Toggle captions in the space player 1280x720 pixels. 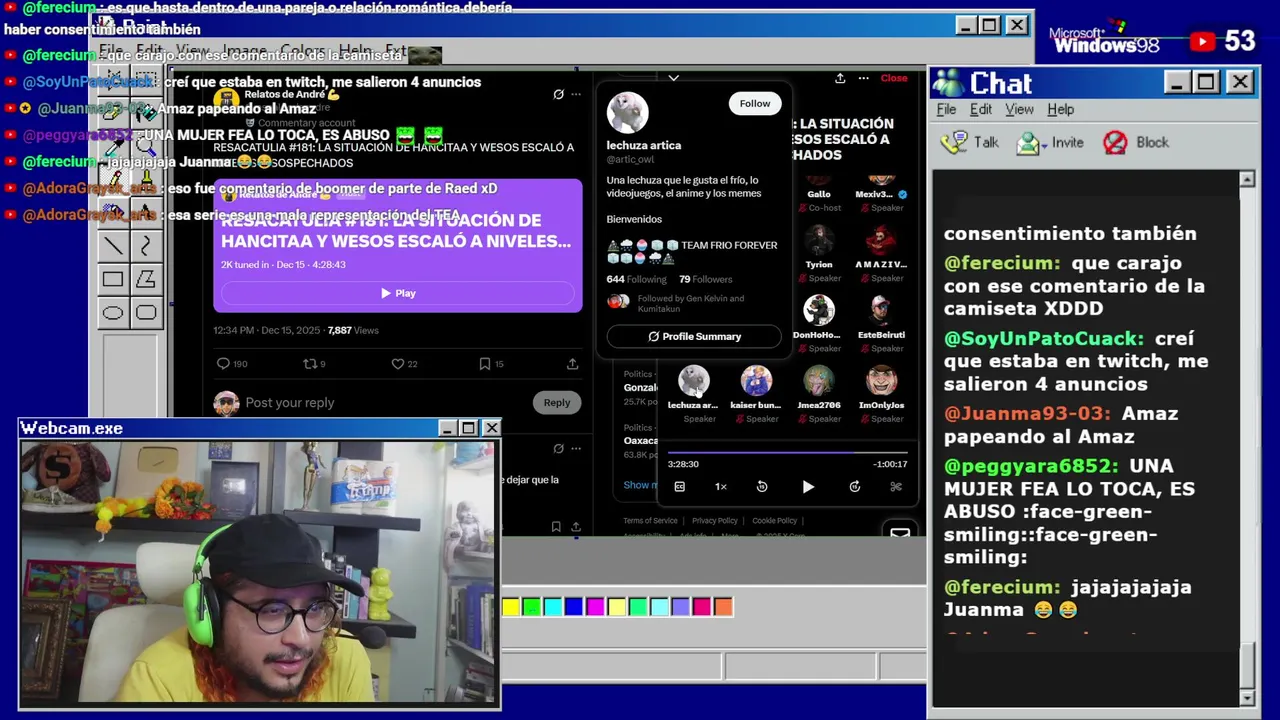click(x=679, y=487)
